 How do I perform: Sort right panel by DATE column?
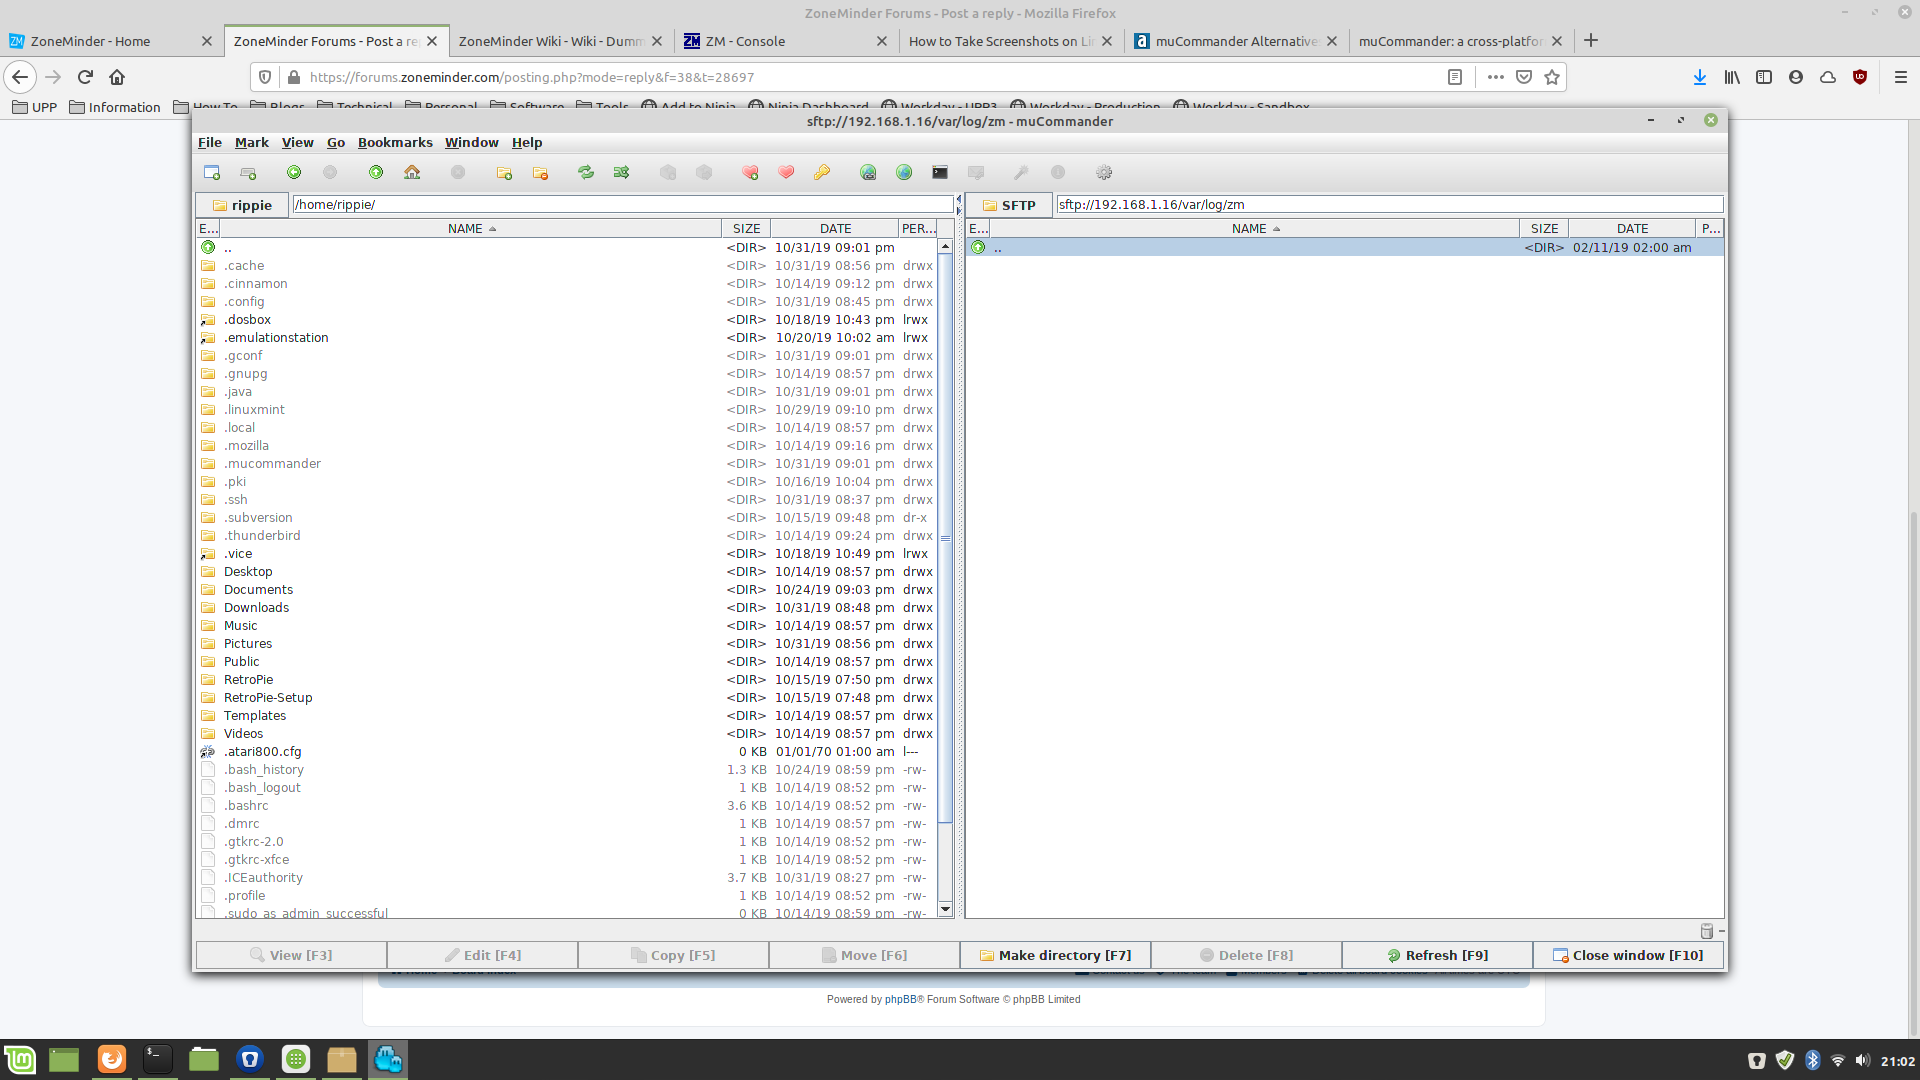1632,229
